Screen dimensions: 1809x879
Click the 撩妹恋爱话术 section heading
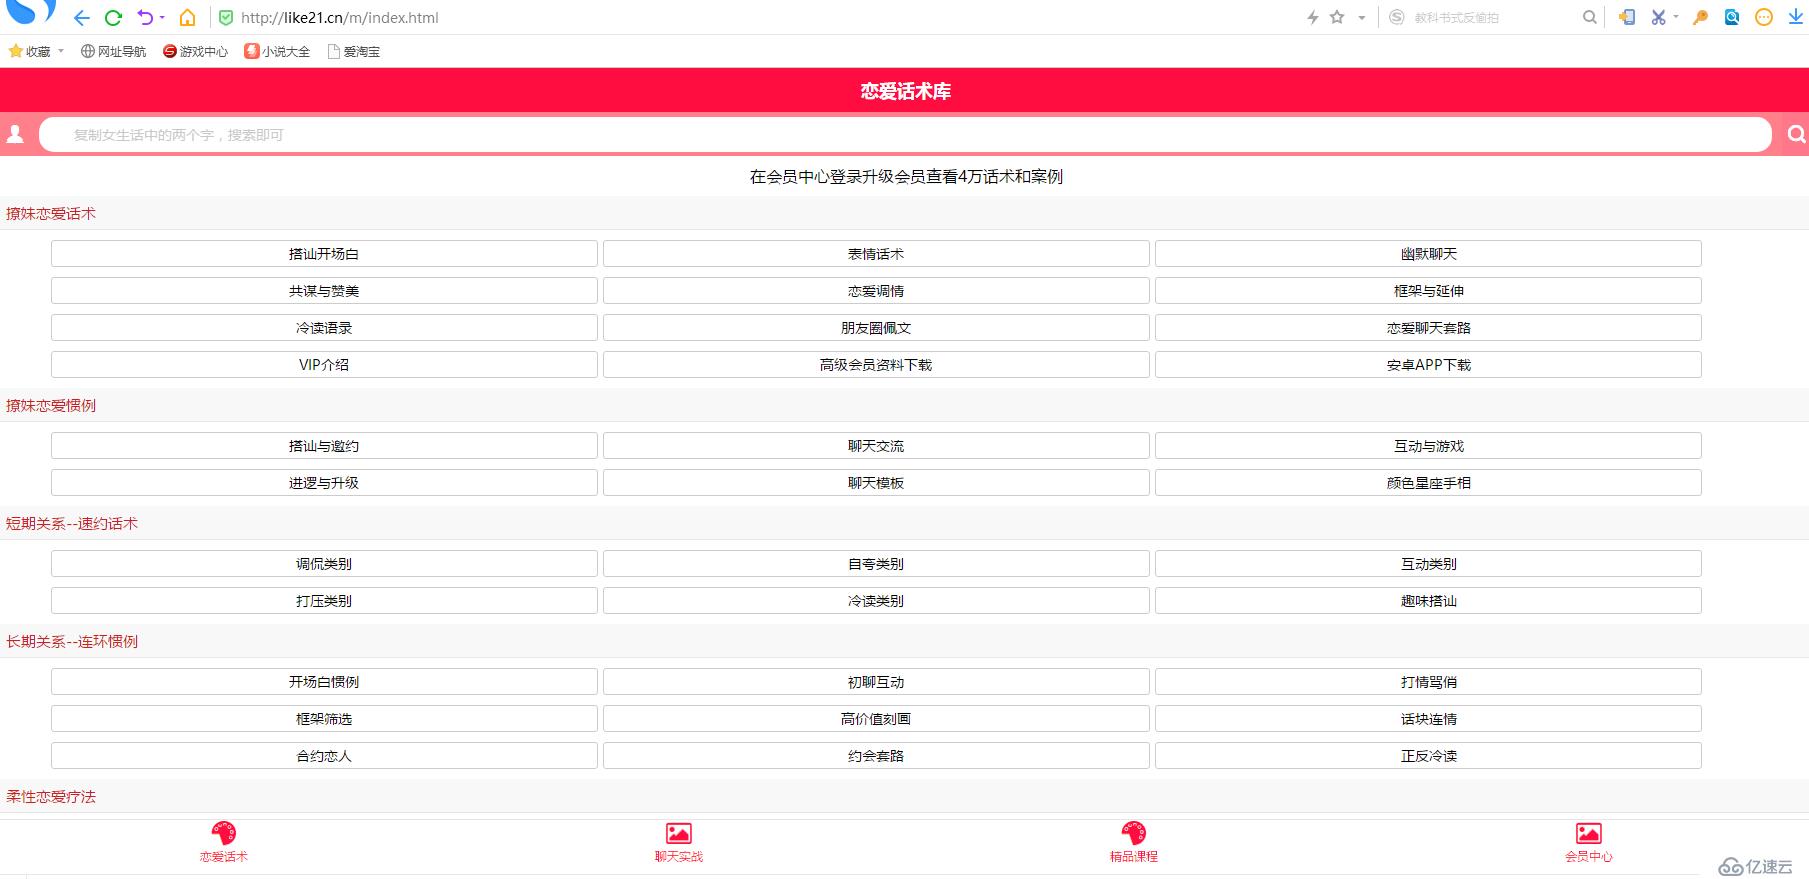click(x=51, y=214)
